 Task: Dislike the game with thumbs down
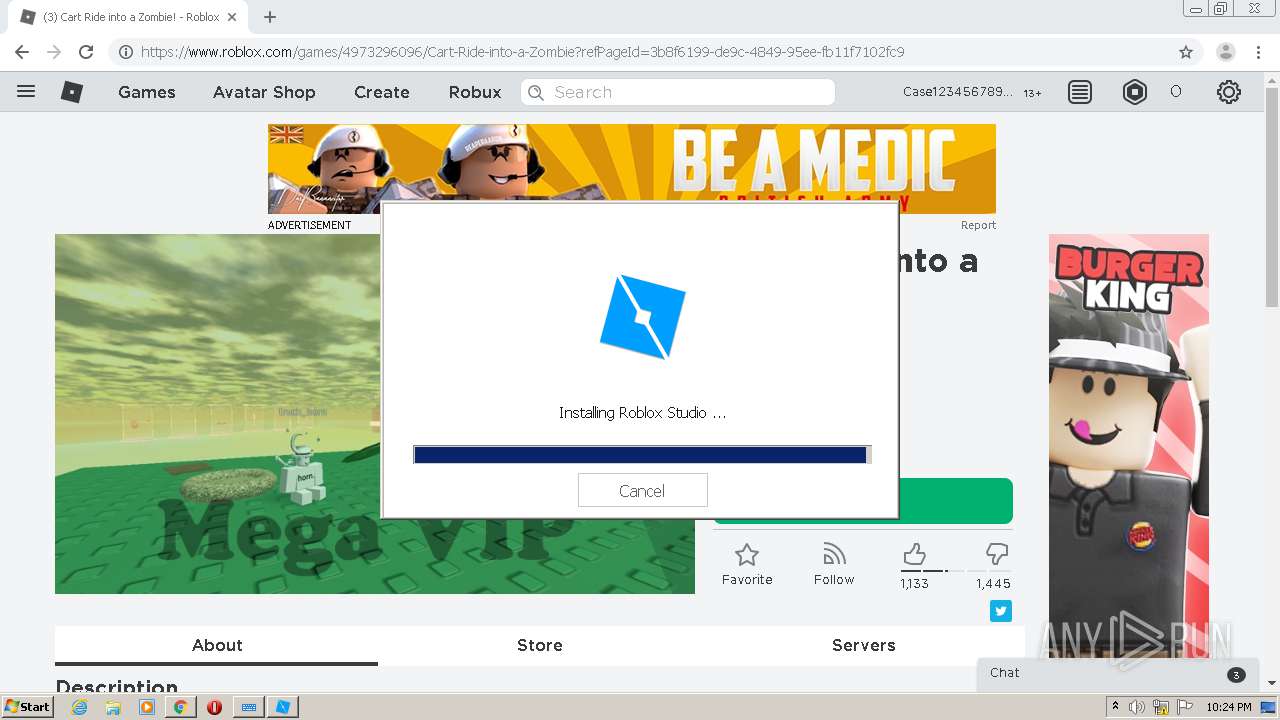[x=996, y=554]
